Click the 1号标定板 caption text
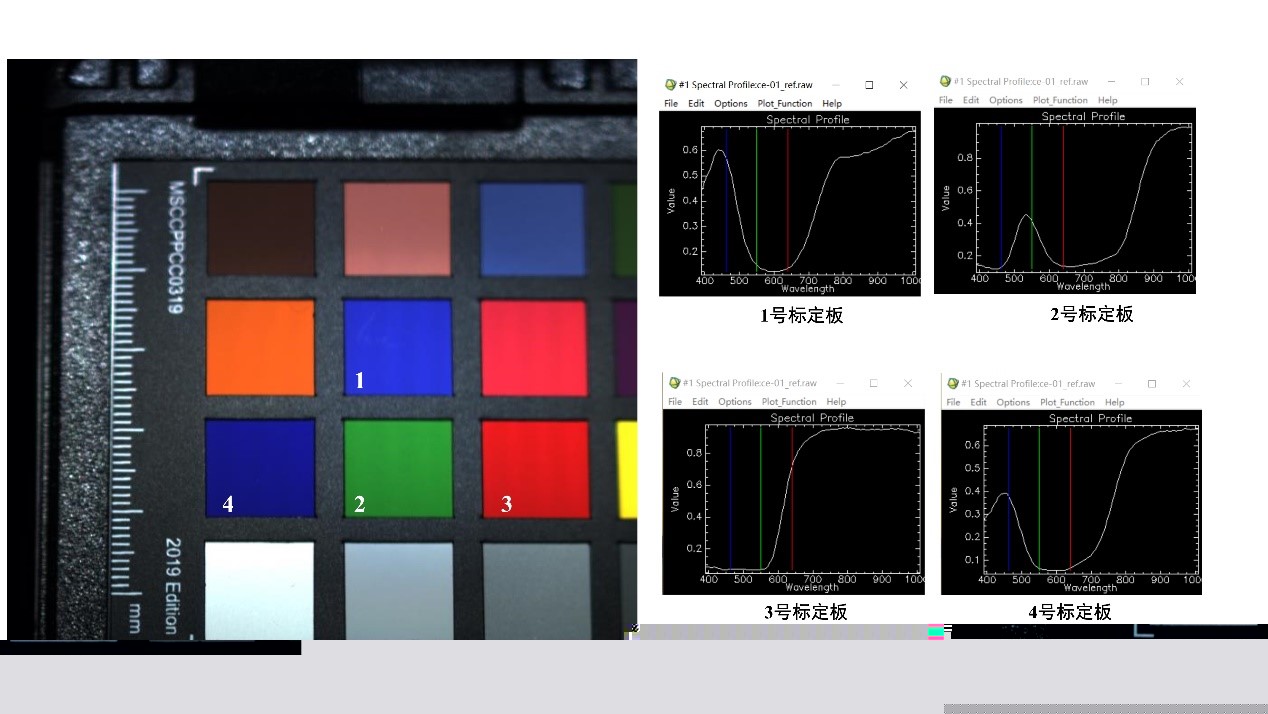The image size is (1268, 714). coord(801,316)
